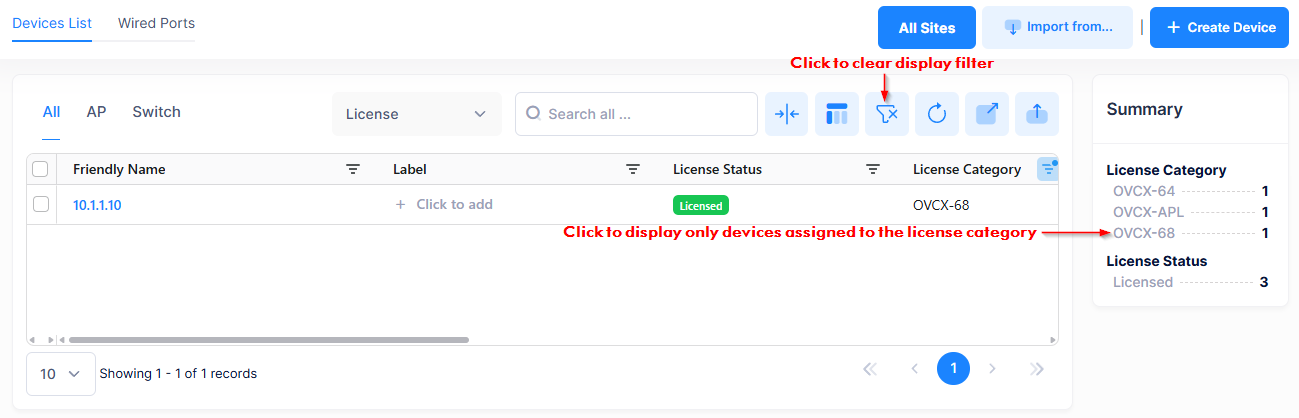Expand the License view dropdown
Viewport: 1299px width, 418px height.
tap(416, 114)
